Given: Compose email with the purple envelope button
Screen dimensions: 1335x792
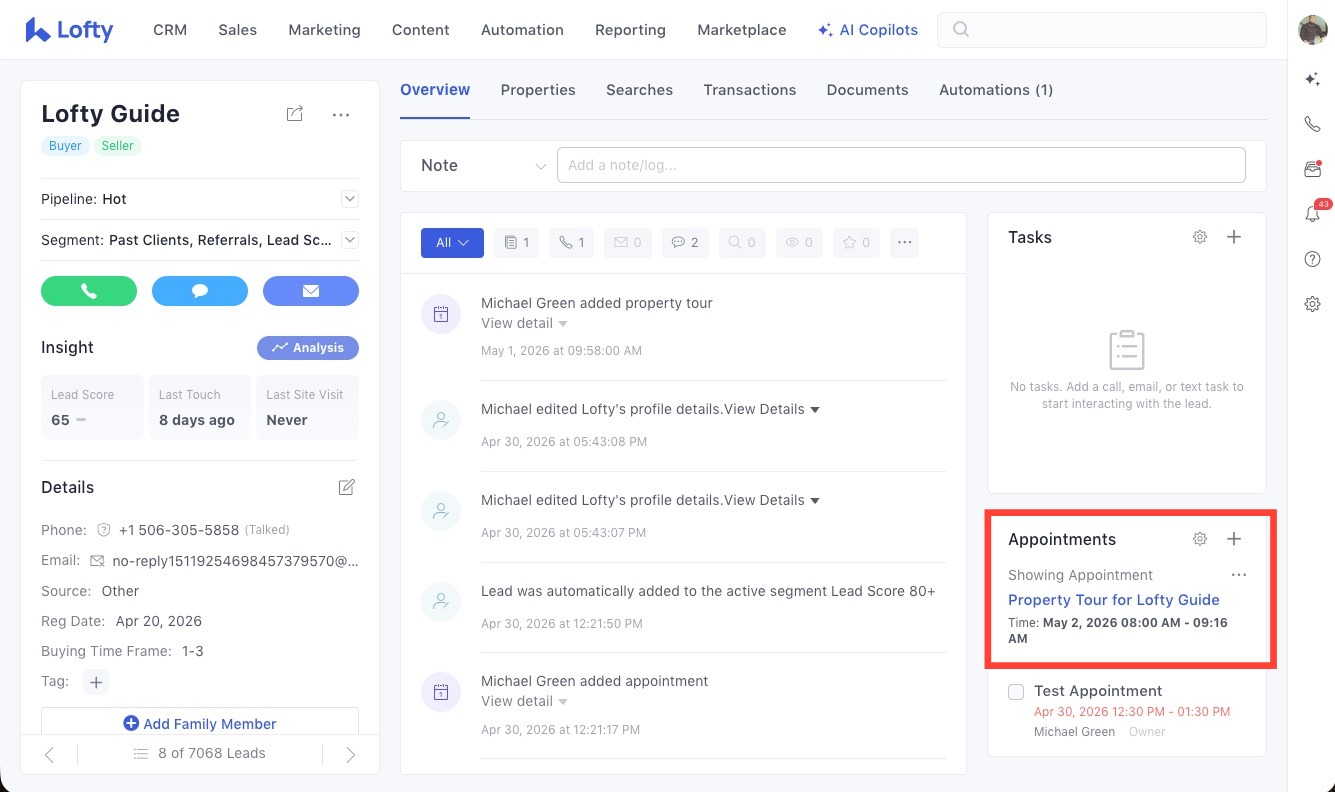Looking at the screenshot, I should click(311, 291).
